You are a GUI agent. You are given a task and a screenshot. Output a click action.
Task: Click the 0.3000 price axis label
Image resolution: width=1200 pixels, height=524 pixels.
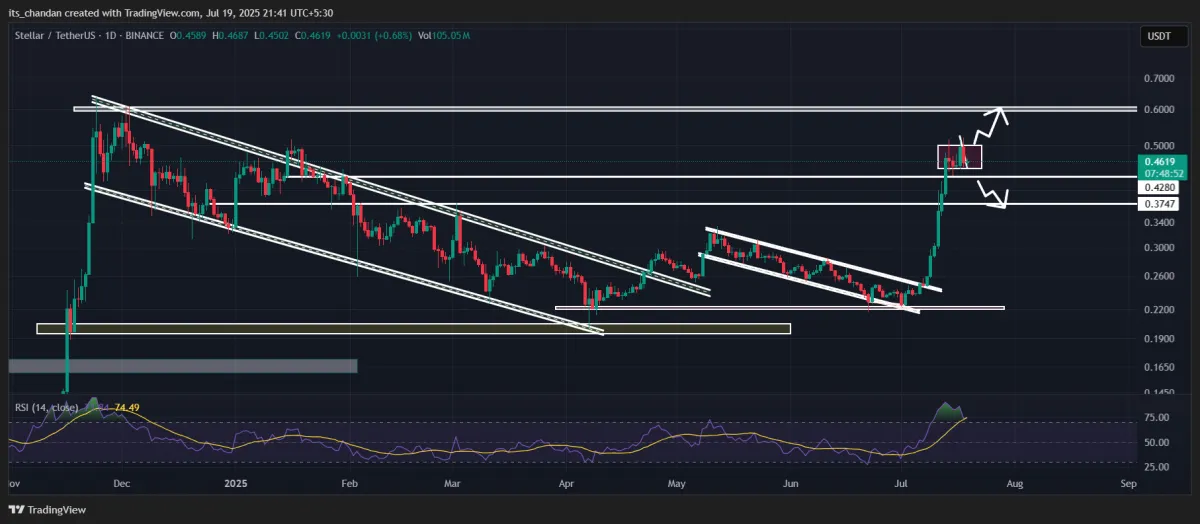[x=1160, y=248]
